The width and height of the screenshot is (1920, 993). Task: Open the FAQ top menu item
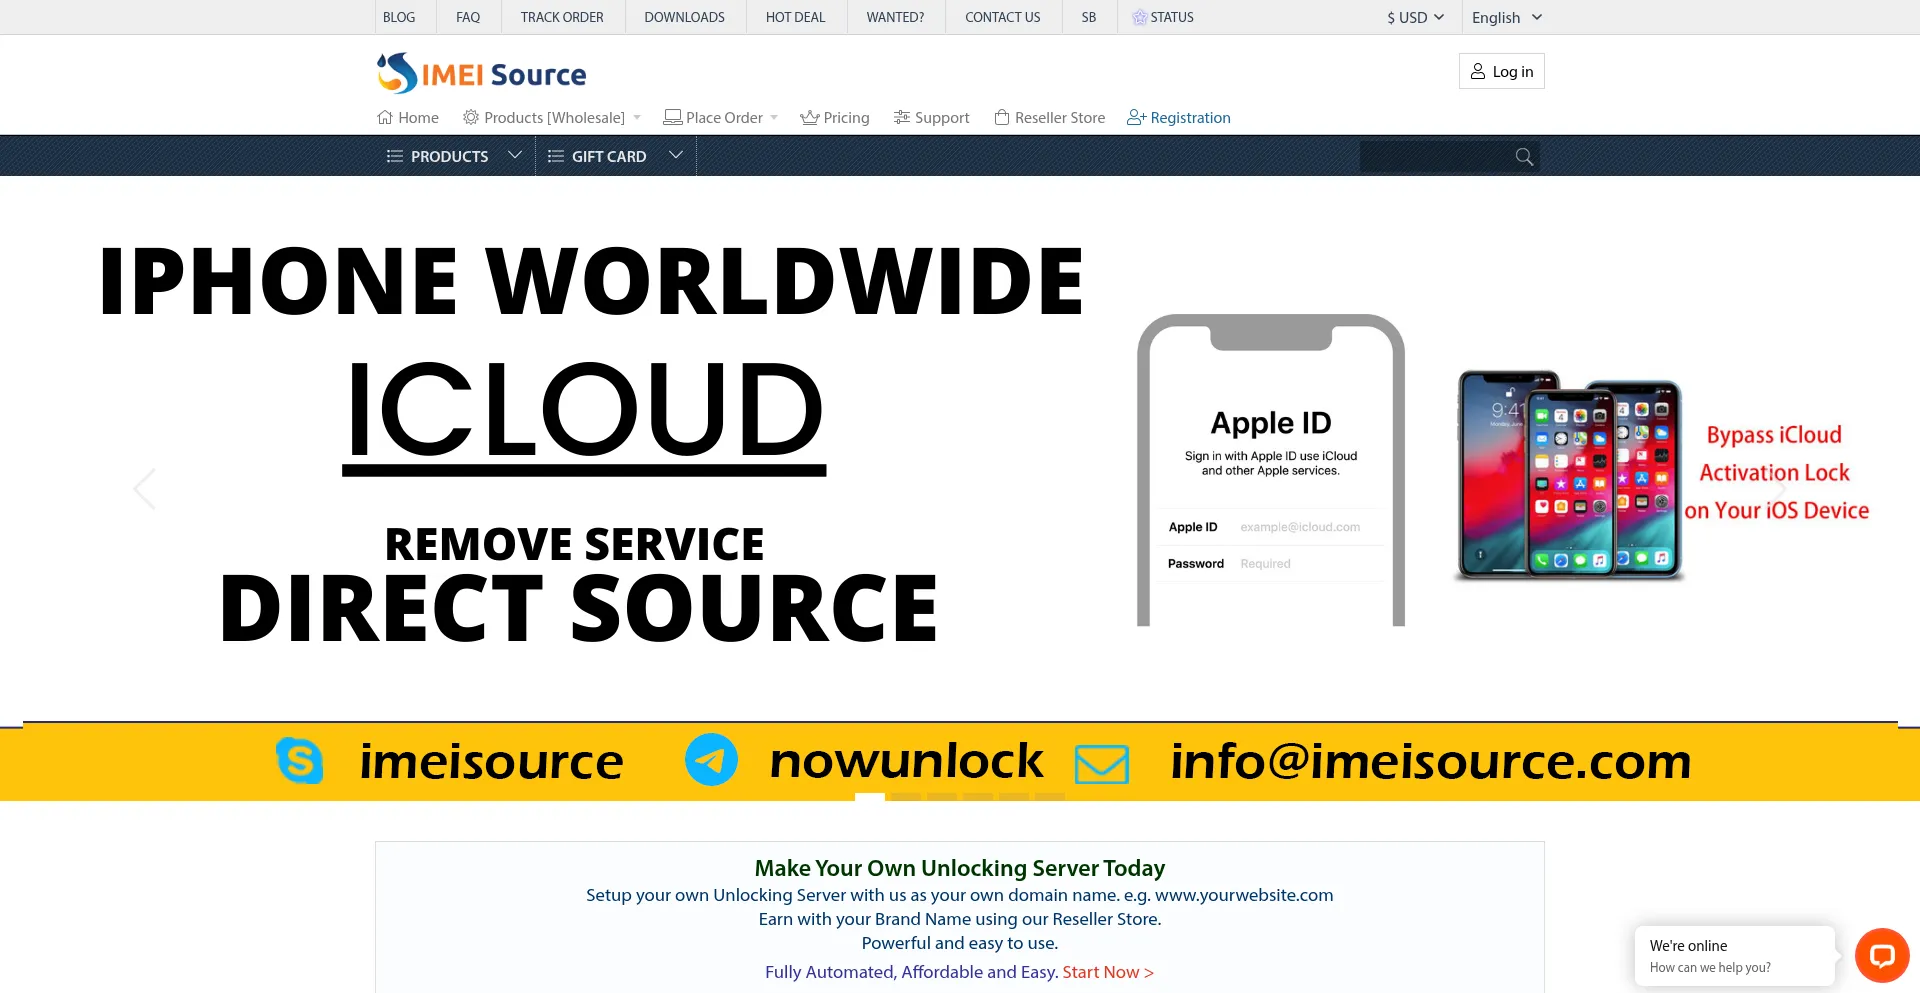pyautogui.click(x=468, y=17)
